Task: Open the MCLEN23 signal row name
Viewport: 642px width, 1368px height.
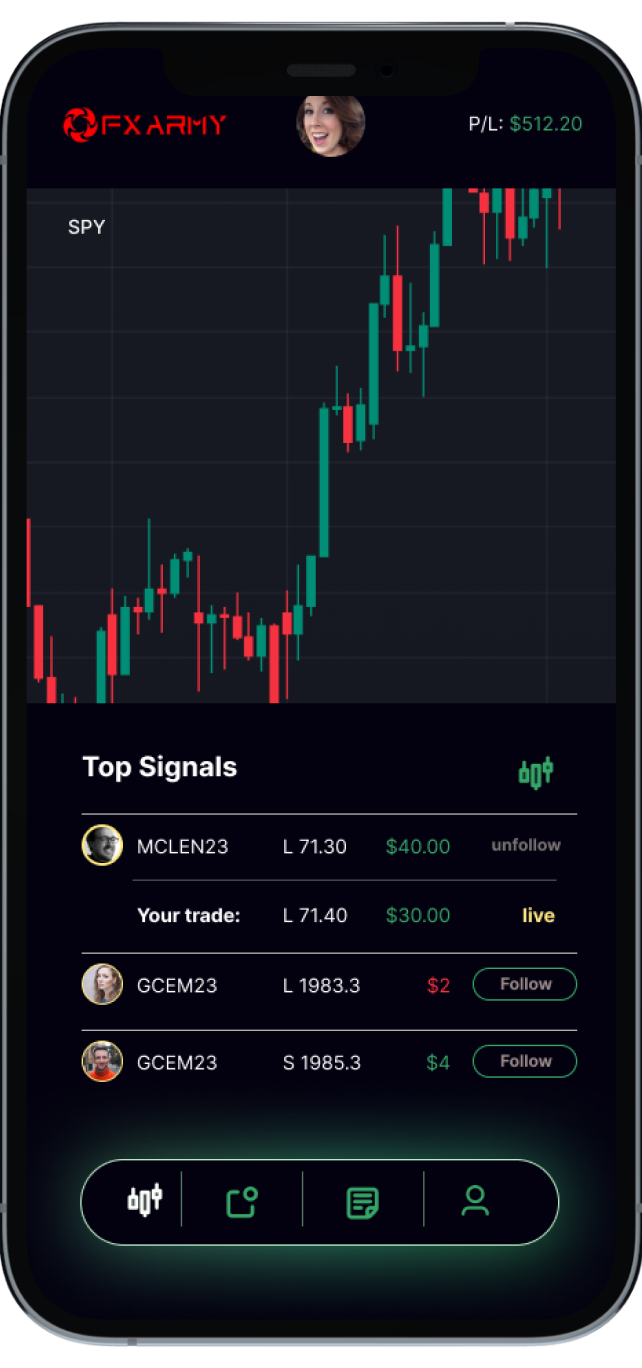Action: 182,846
